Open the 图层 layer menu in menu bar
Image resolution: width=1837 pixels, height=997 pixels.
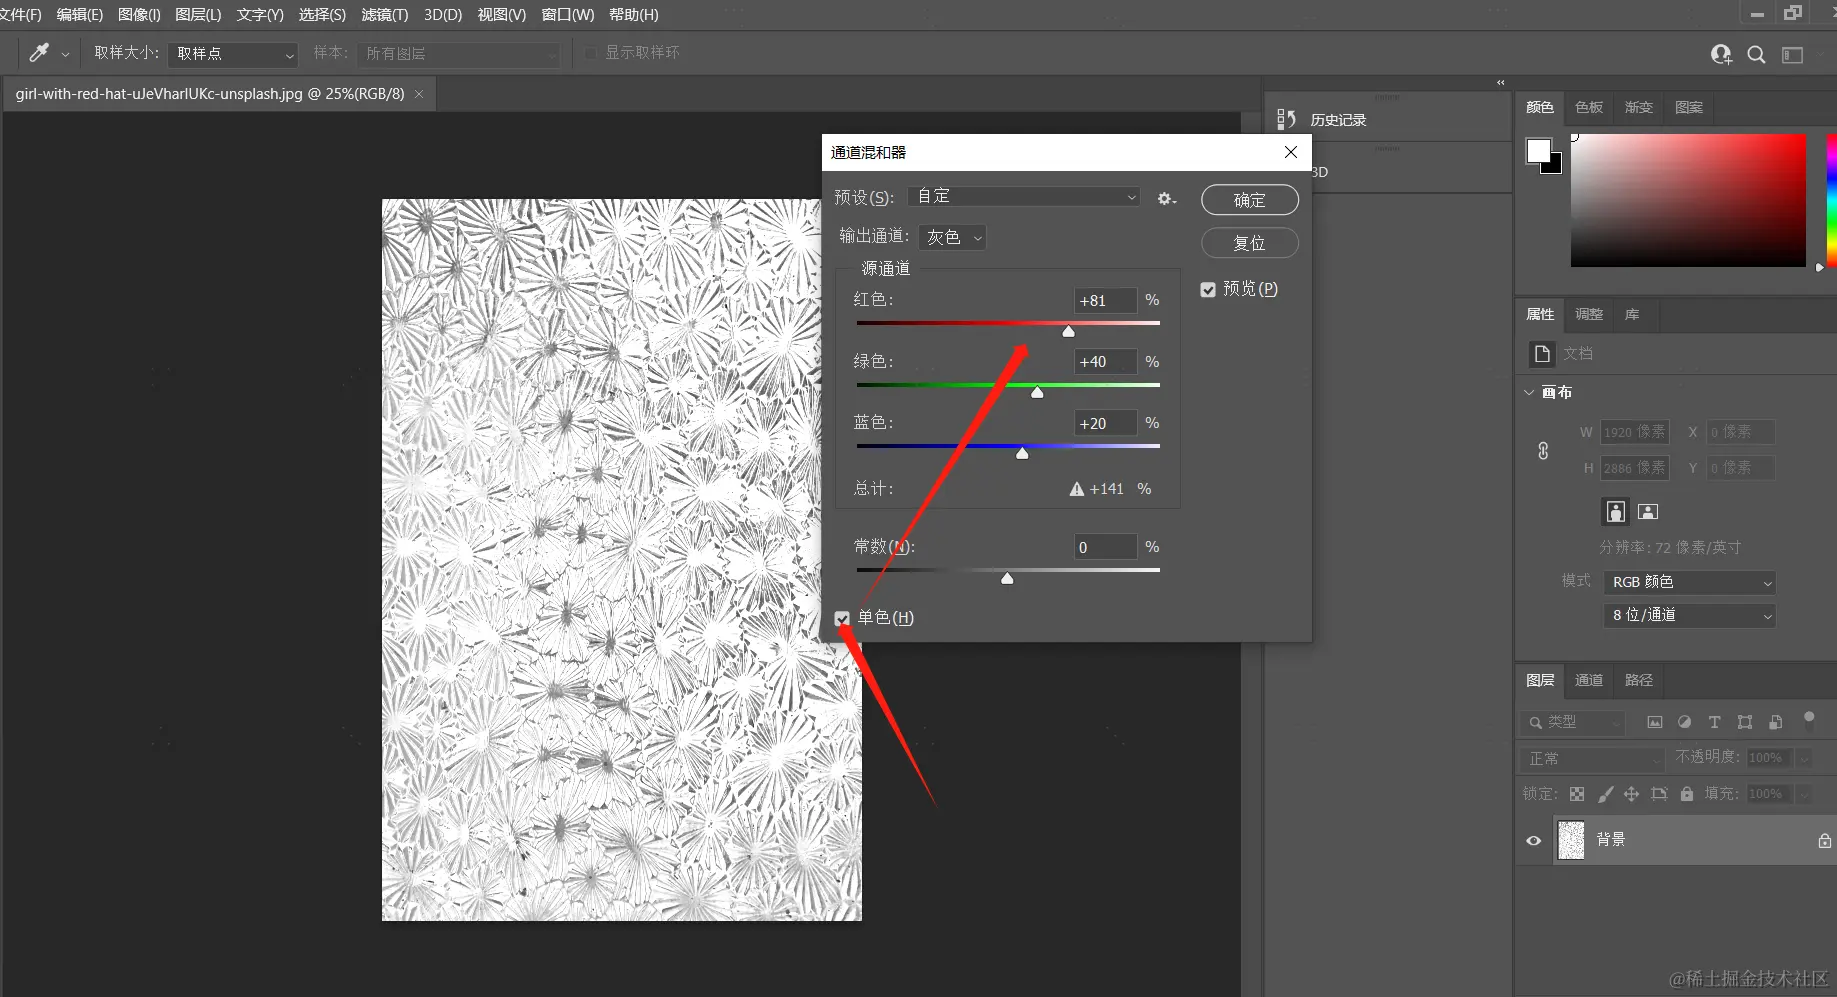pyautogui.click(x=198, y=15)
